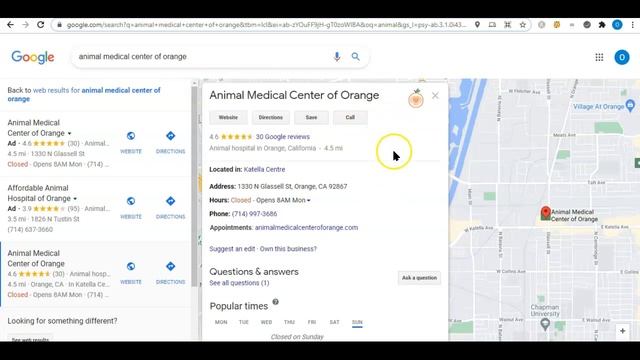Click Chapman University map marker
This screenshot has height=360, width=640.
tap(545, 325)
